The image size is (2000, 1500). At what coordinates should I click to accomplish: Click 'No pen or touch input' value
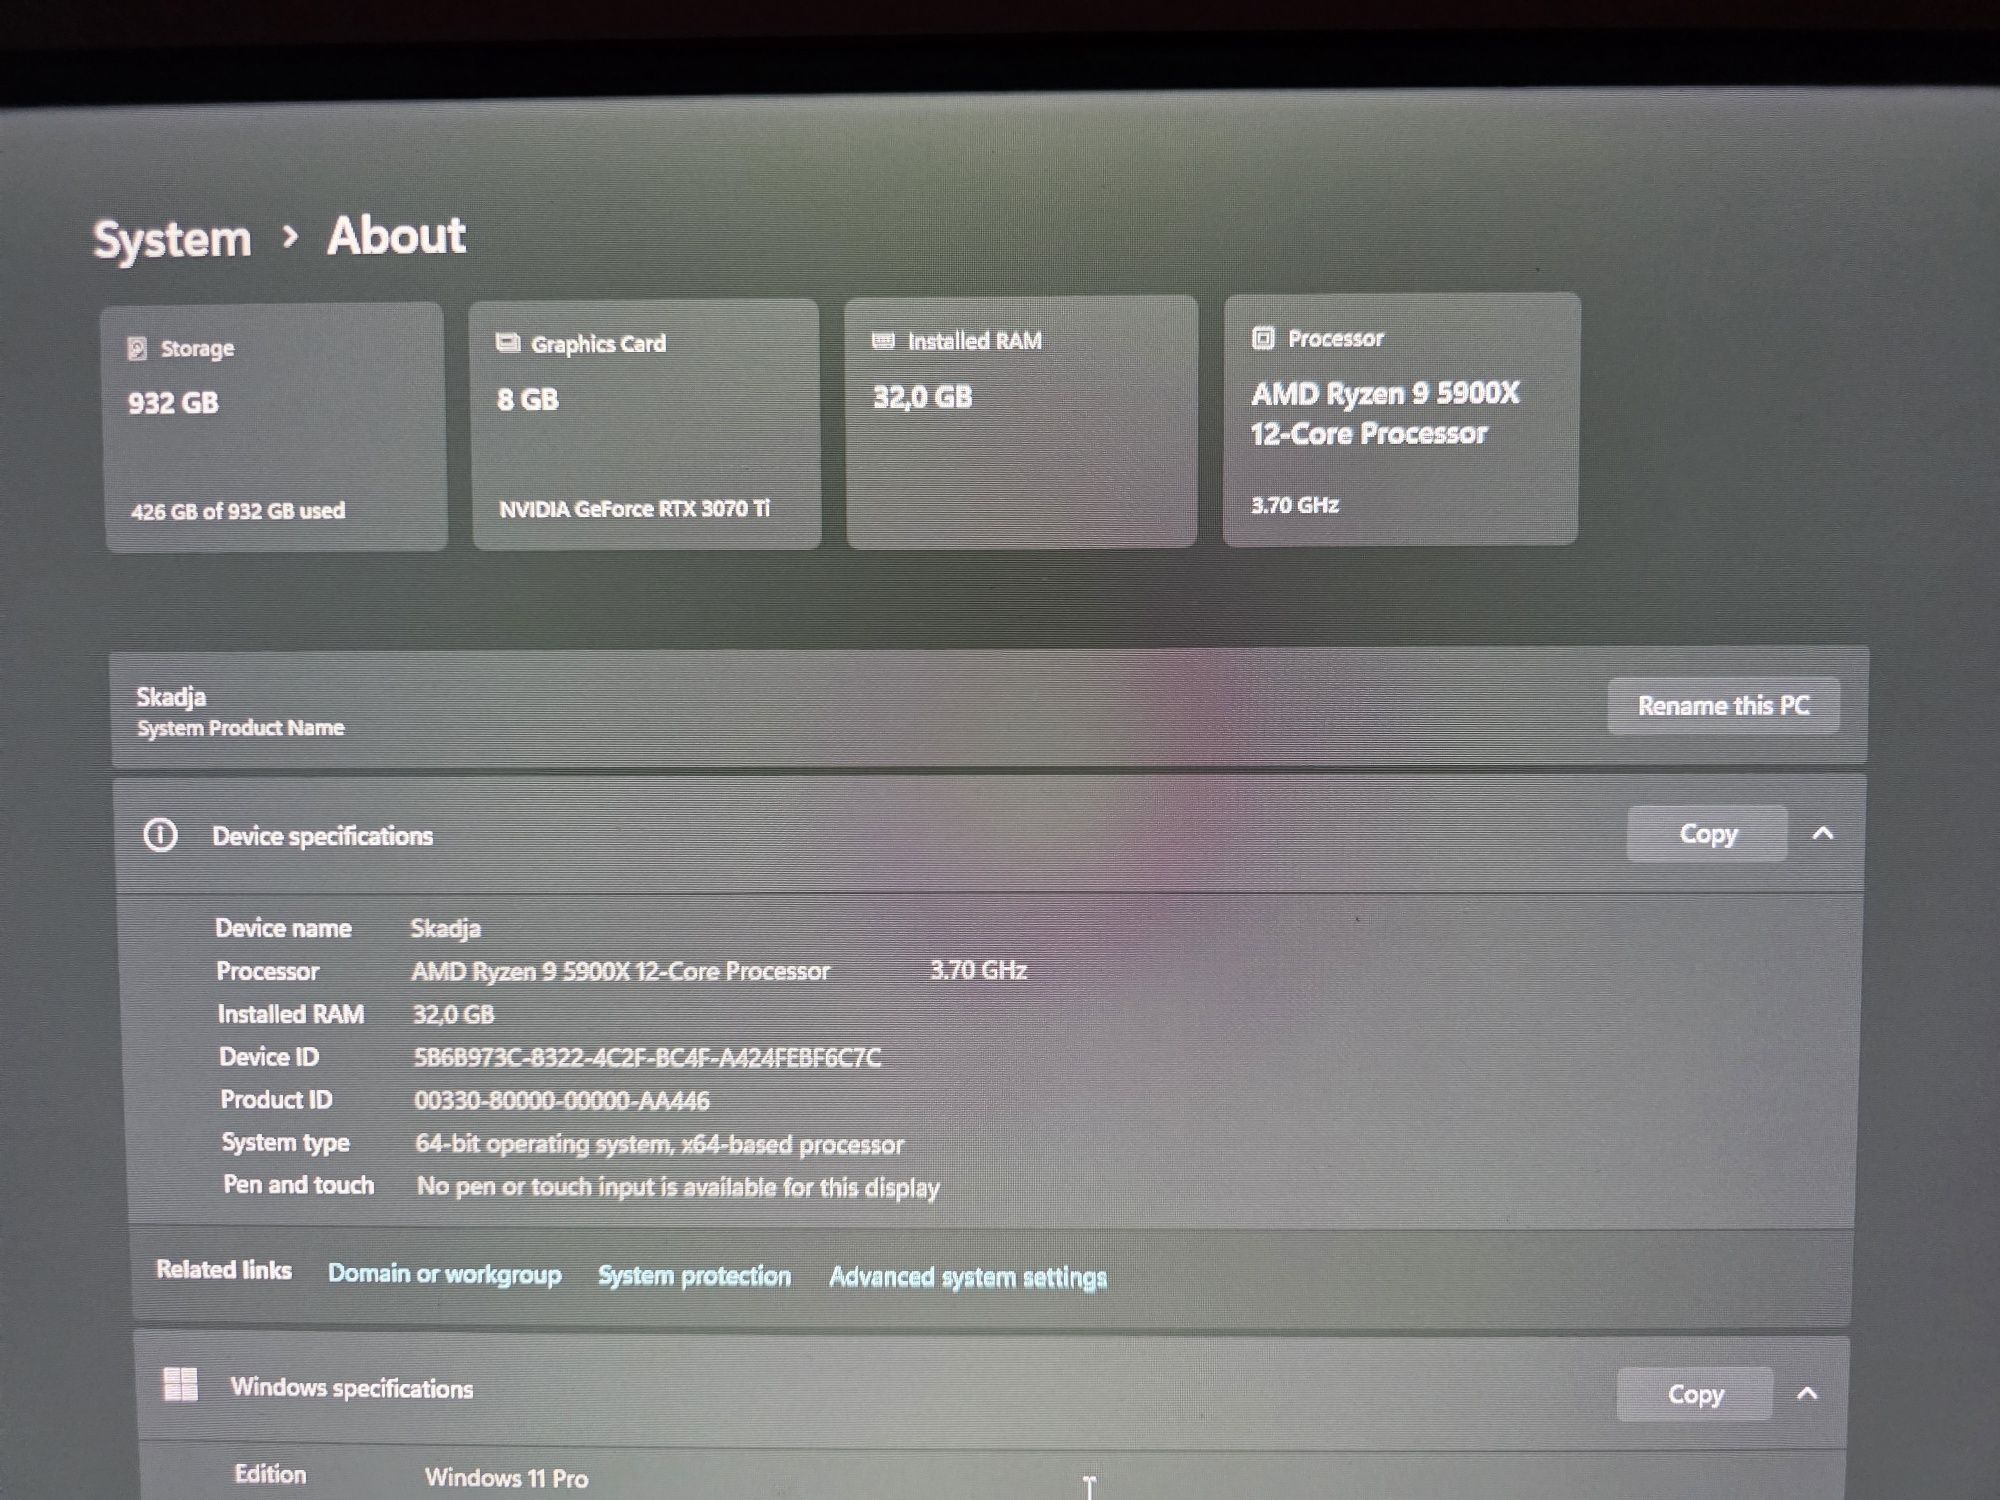678,1187
